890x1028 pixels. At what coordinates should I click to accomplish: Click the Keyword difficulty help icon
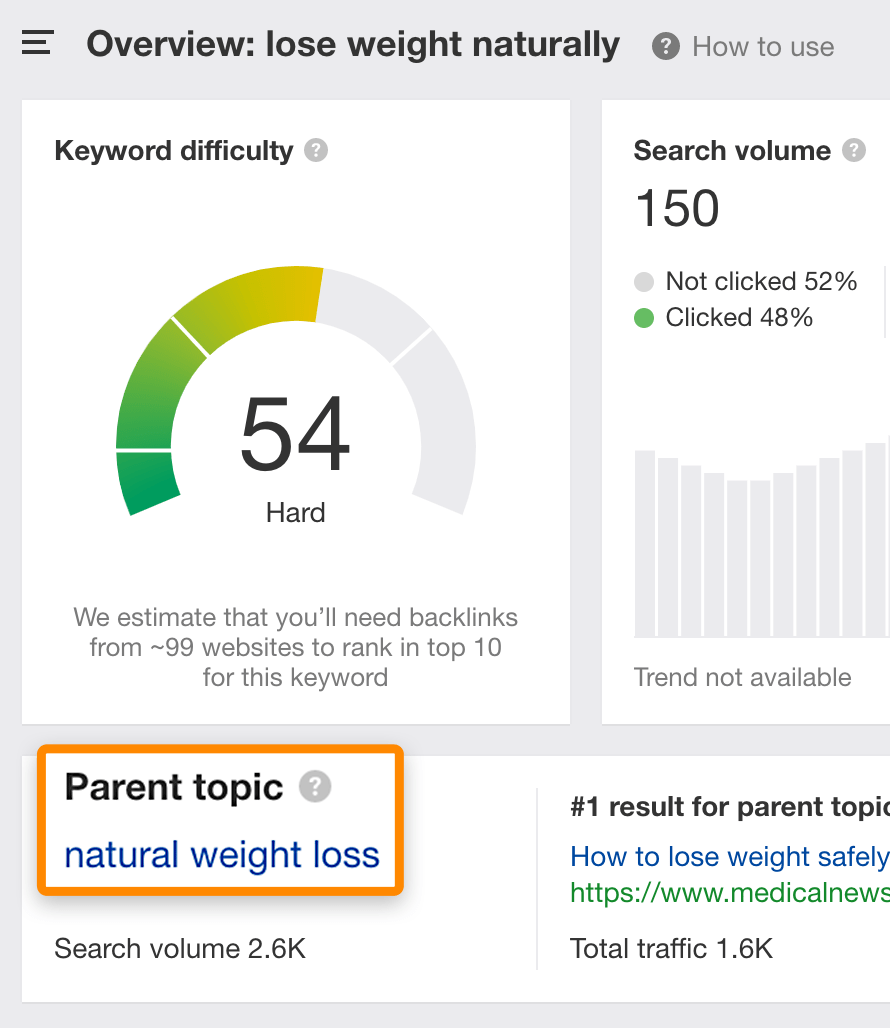point(316,151)
